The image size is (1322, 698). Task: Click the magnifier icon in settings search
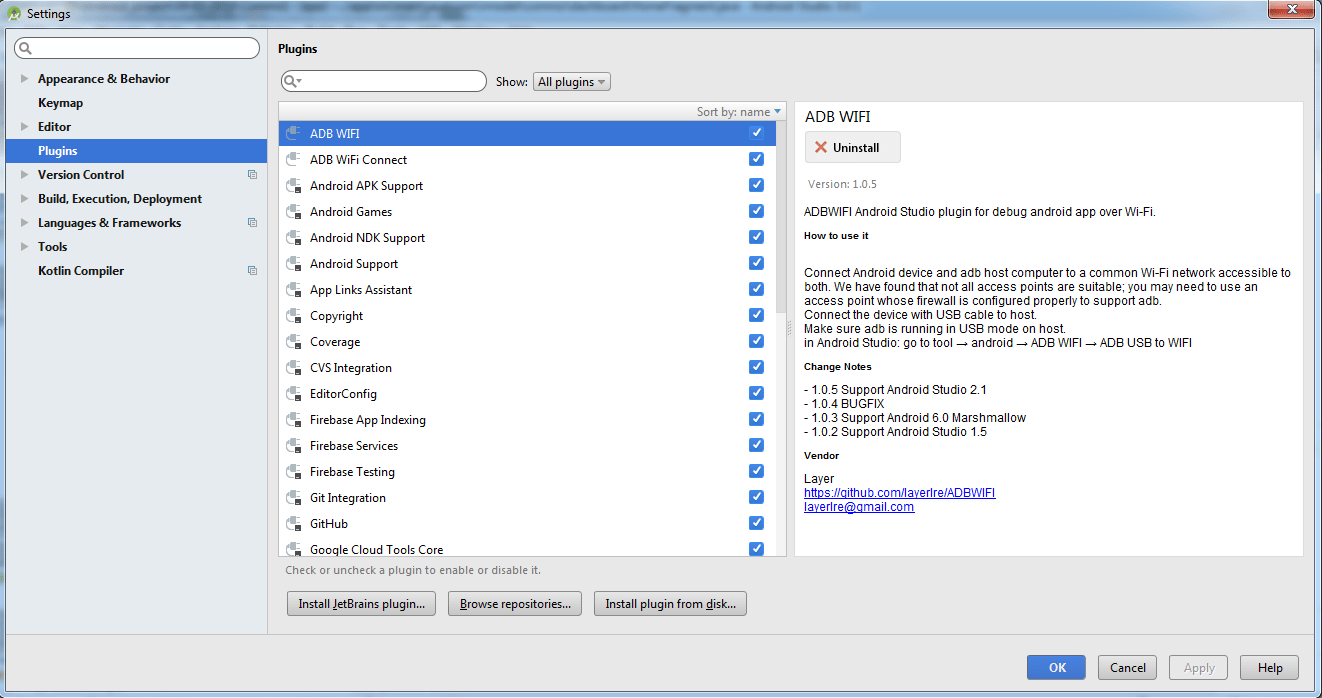tap(25, 49)
